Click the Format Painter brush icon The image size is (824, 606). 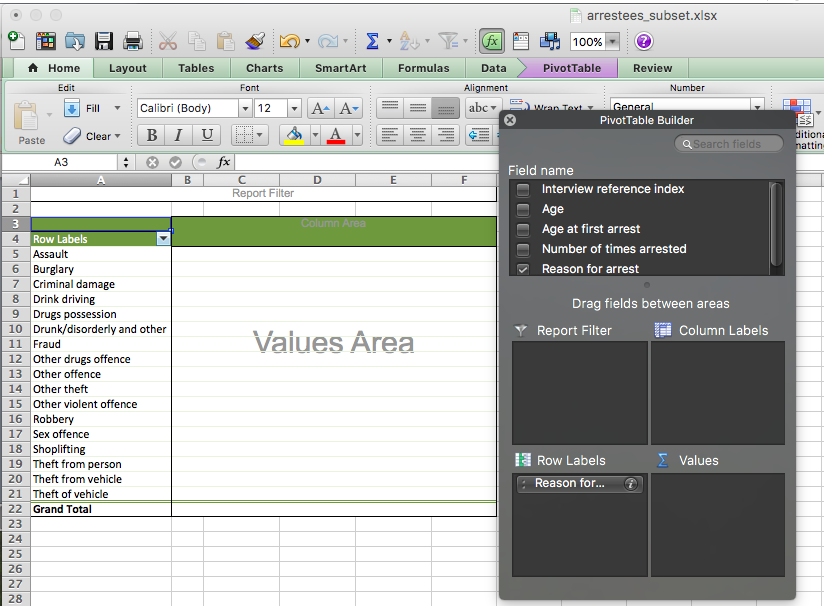[255, 41]
